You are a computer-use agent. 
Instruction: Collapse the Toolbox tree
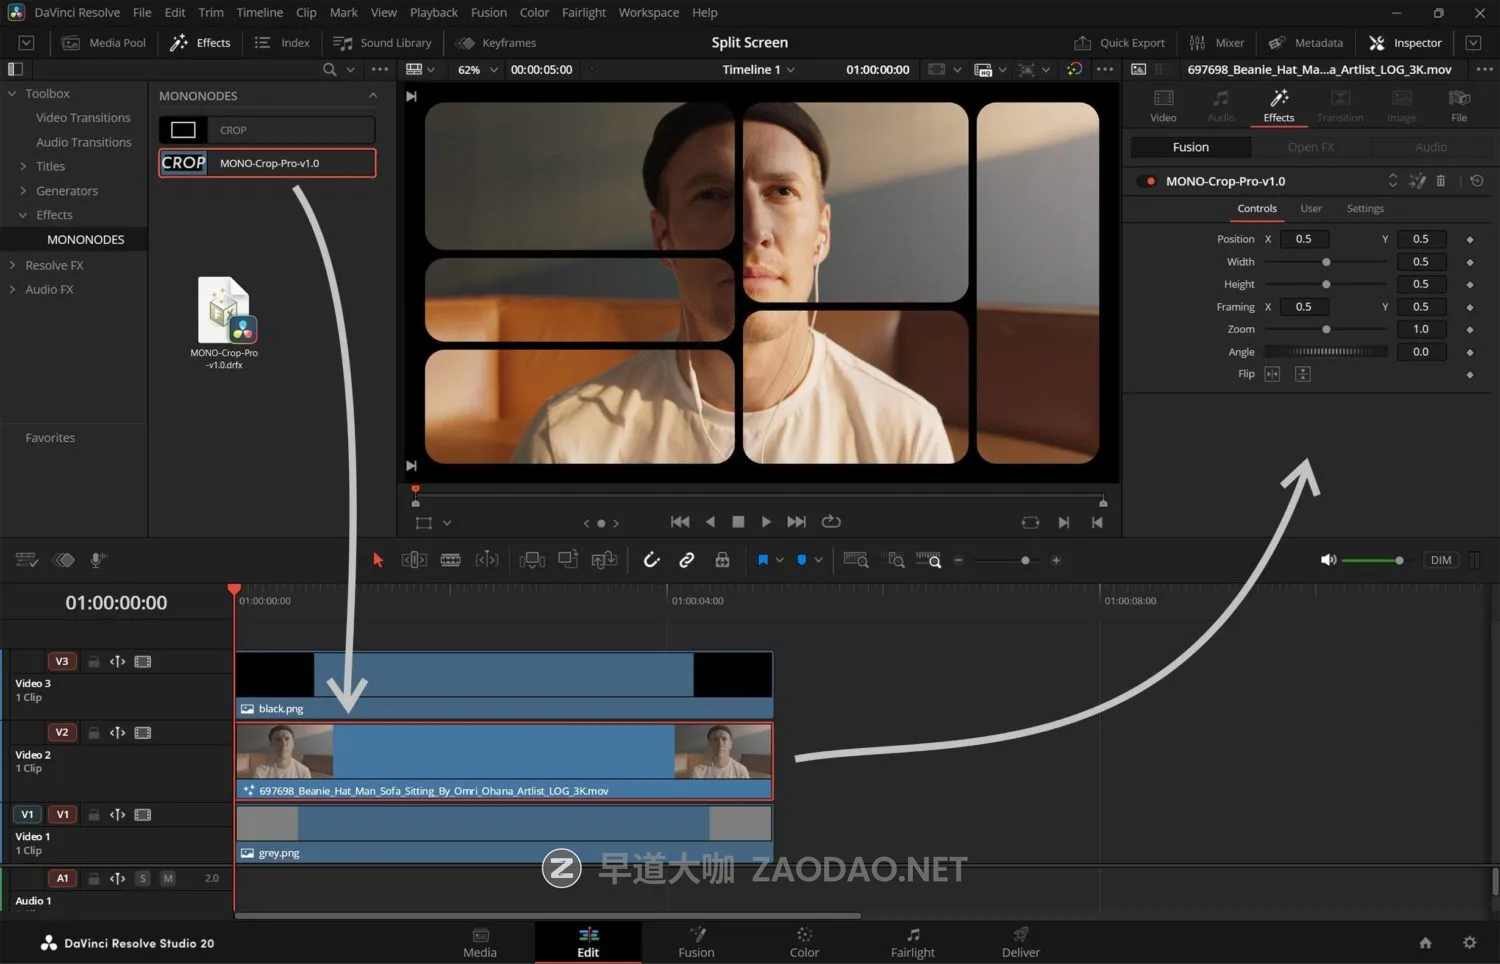coord(12,93)
